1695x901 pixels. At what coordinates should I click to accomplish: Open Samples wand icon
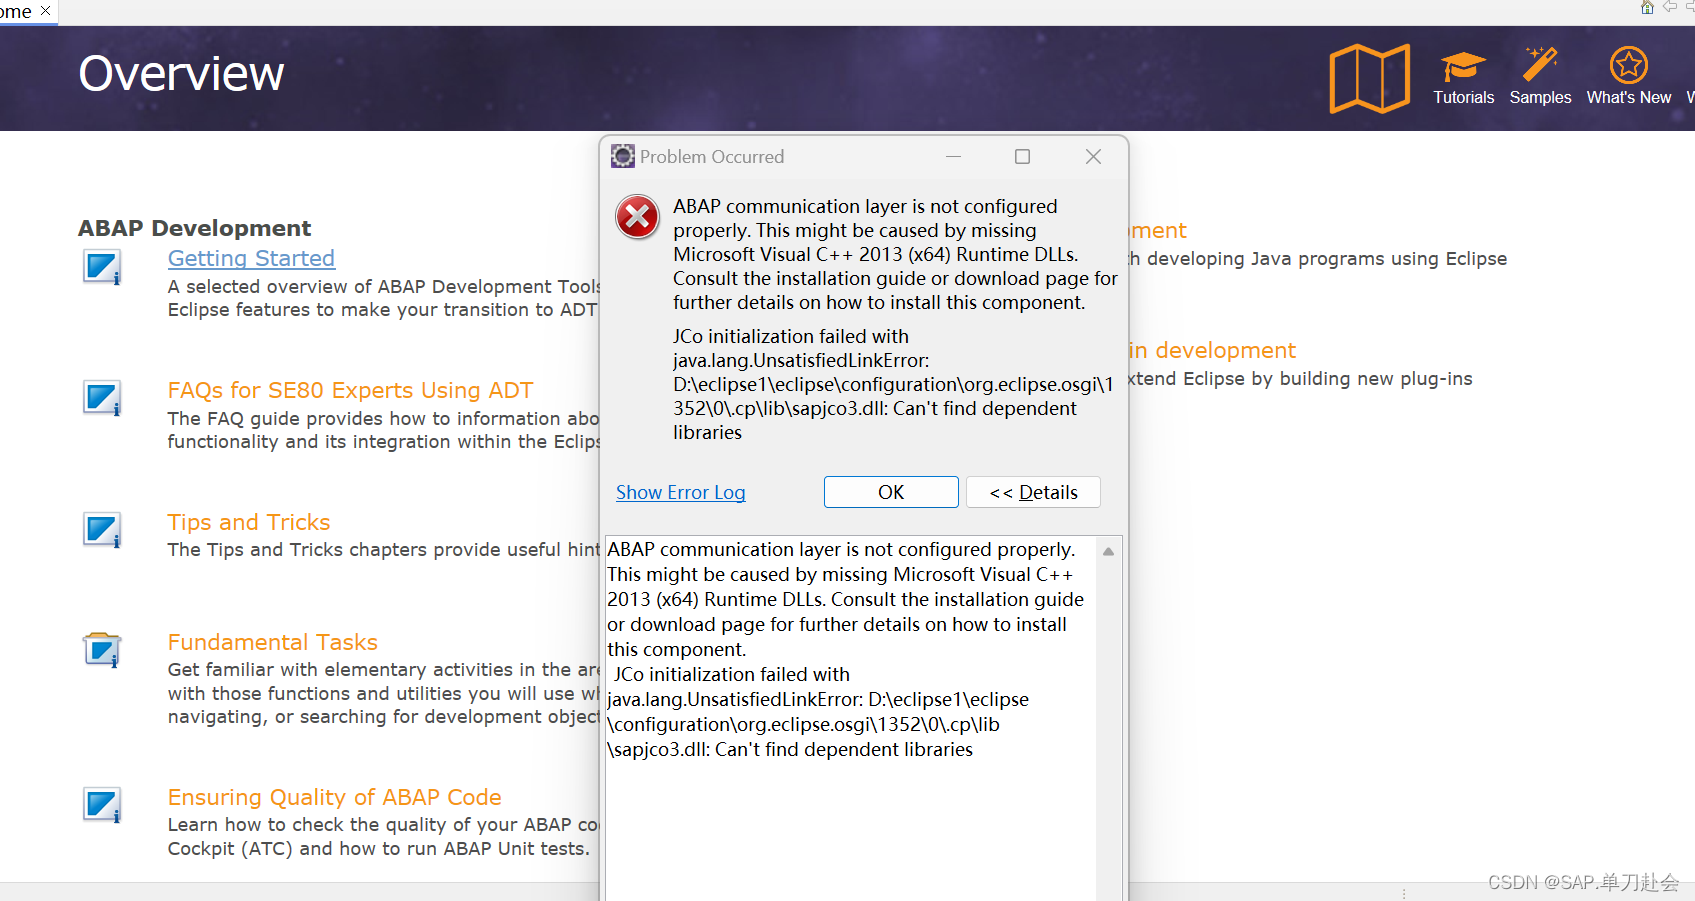coord(1540,64)
